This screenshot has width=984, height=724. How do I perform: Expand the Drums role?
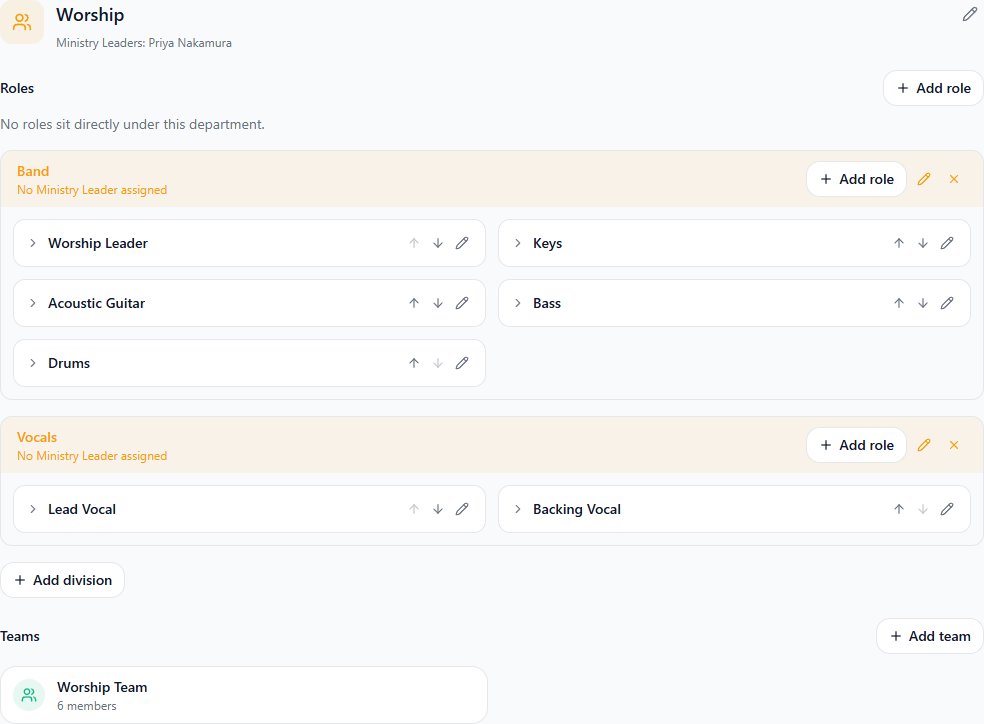(x=33, y=363)
